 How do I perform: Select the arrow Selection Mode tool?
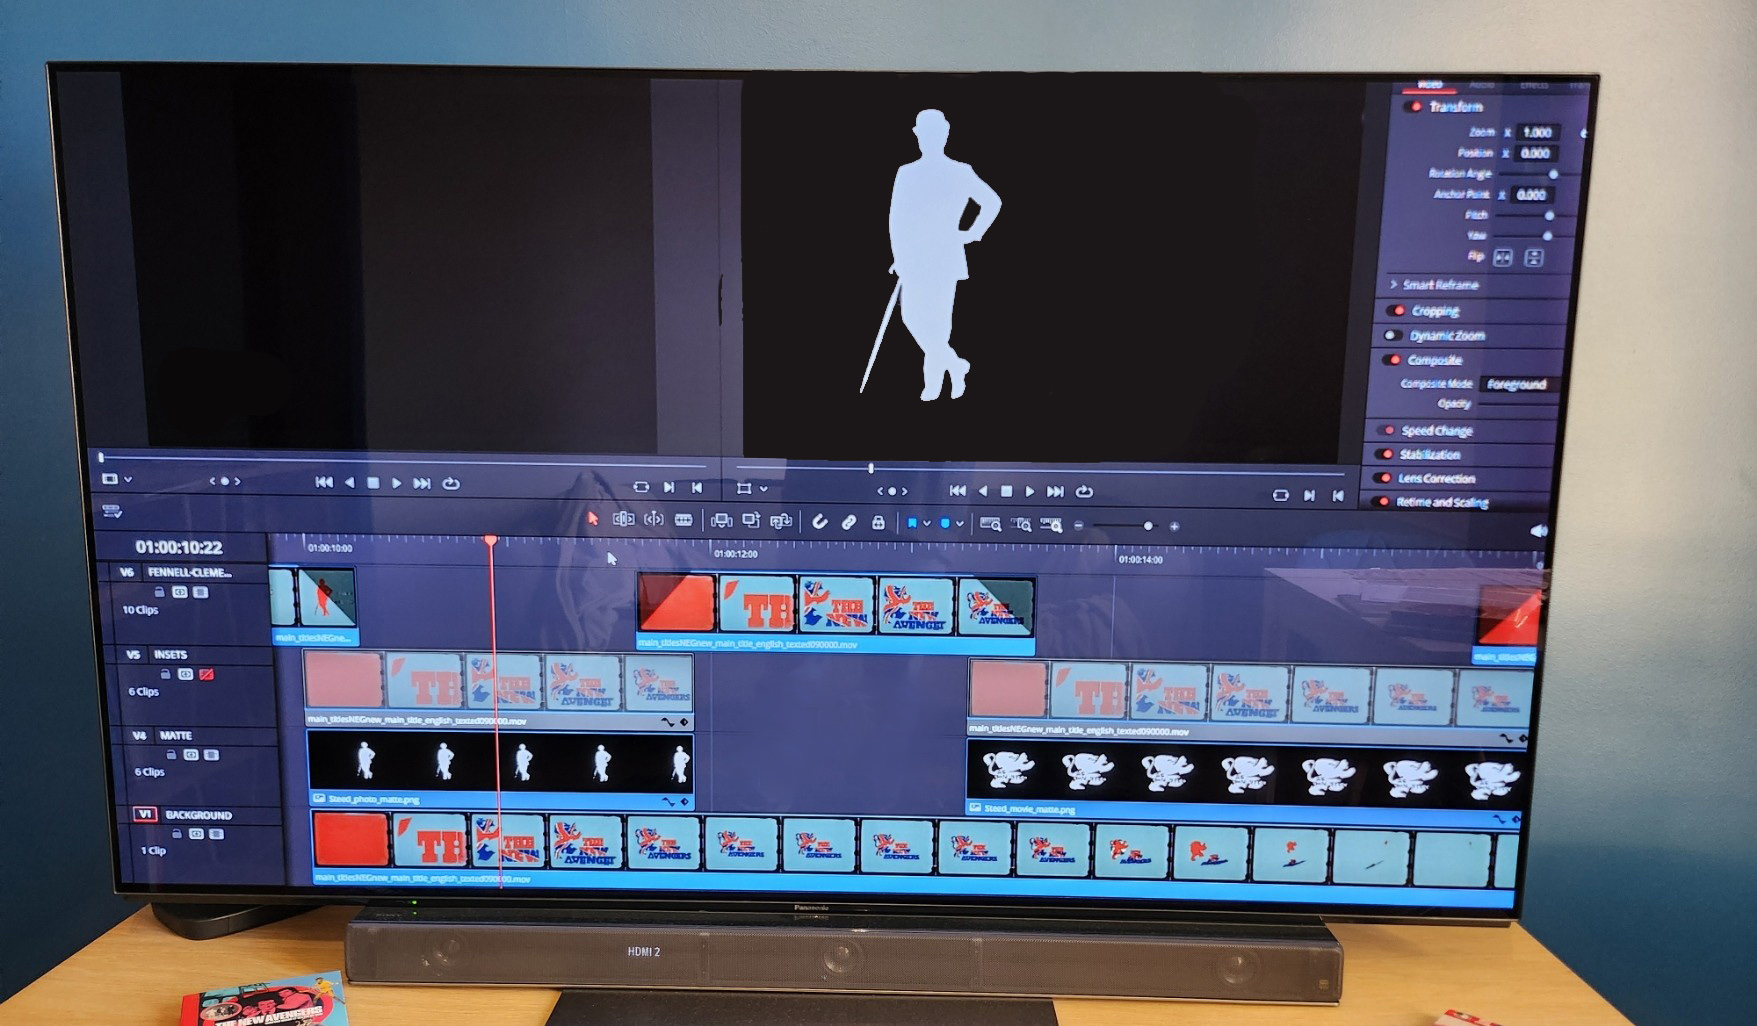click(x=593, y=518)
